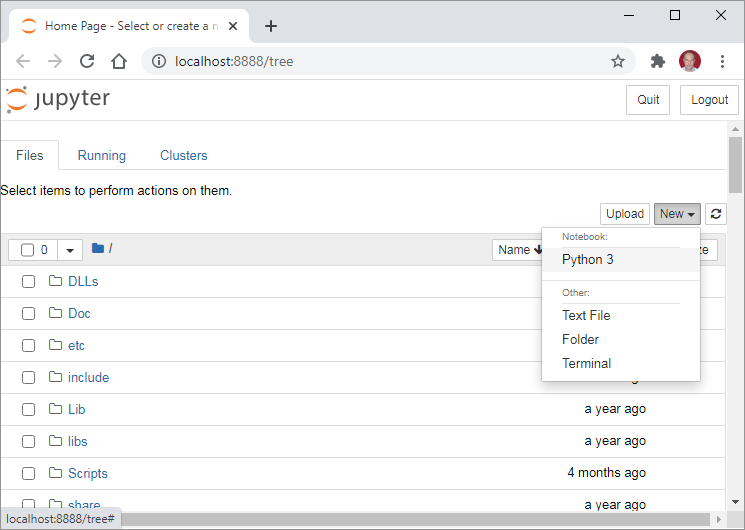Click the blue root folder icon

coord(98,248)
